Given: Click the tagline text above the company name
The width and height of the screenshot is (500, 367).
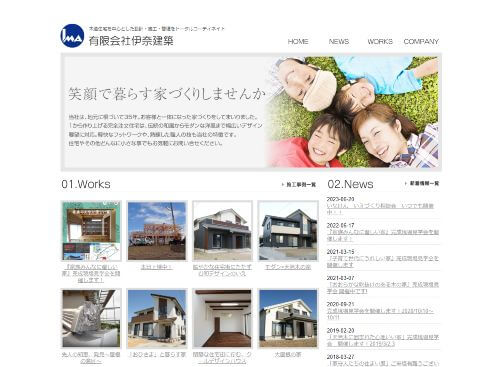Looking at the screenshot, I should coord(157,29).
